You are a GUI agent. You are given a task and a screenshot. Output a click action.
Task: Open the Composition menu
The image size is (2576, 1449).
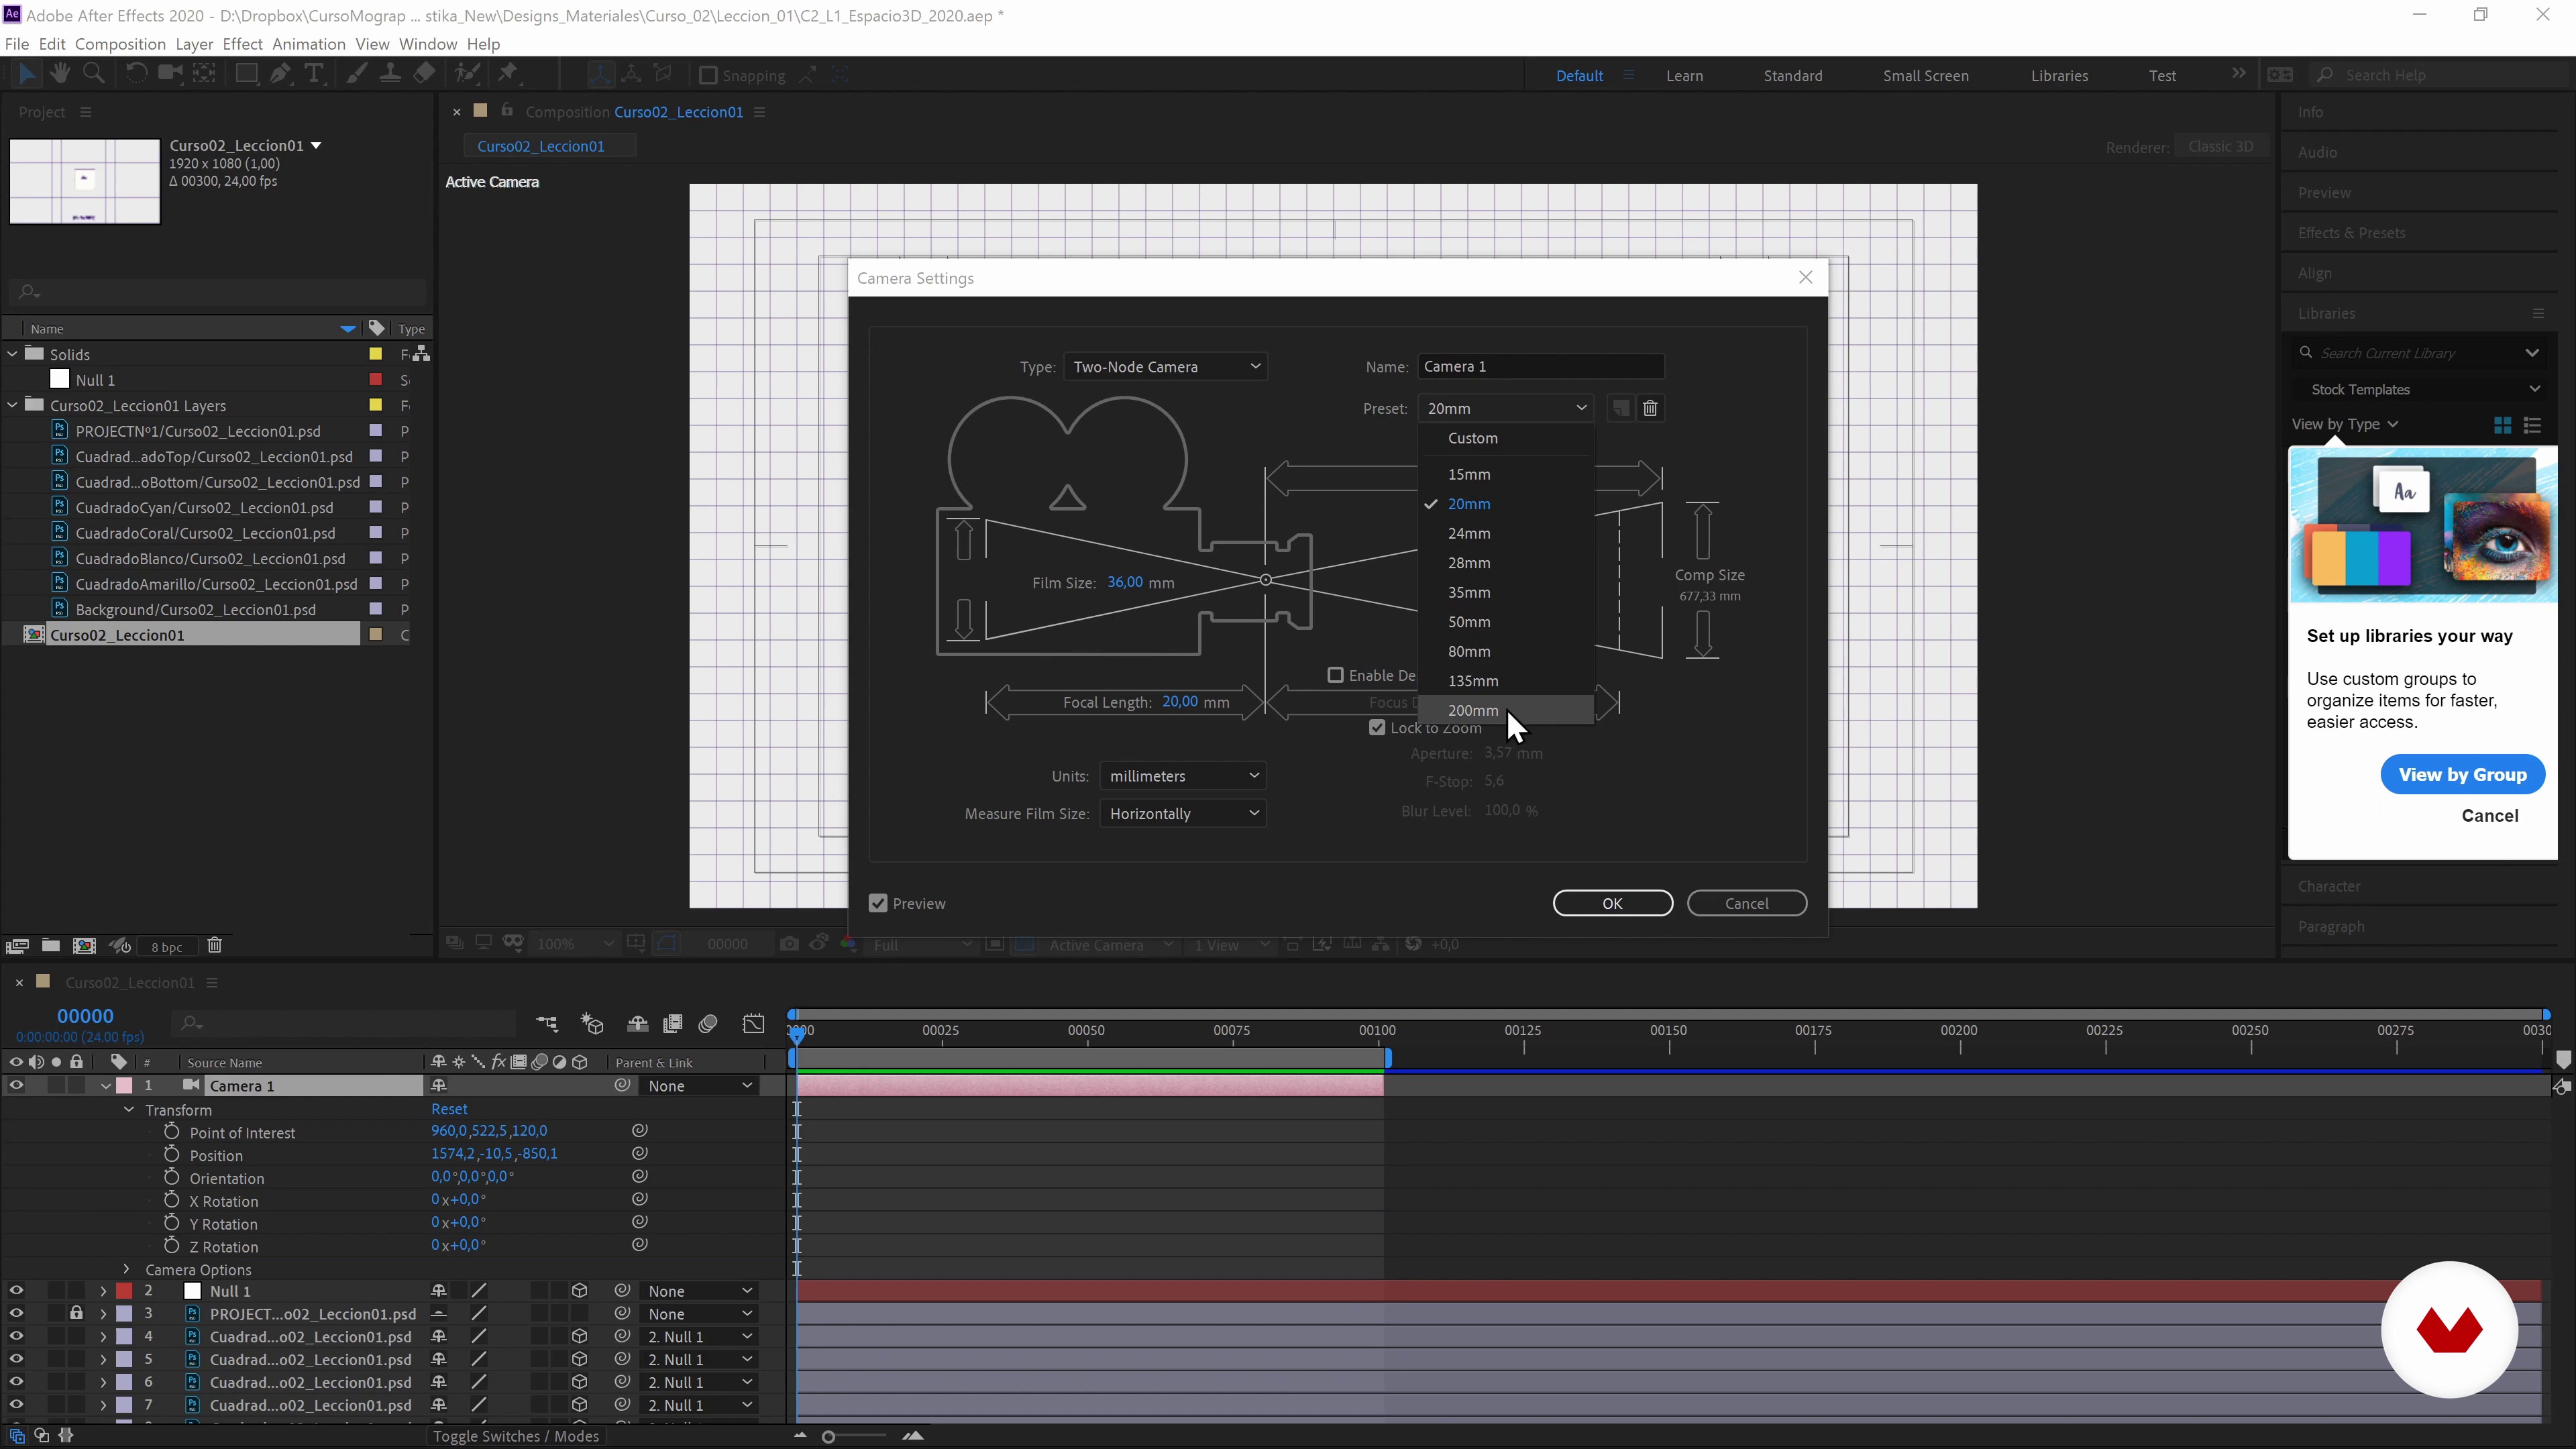(x=120, y=44)
